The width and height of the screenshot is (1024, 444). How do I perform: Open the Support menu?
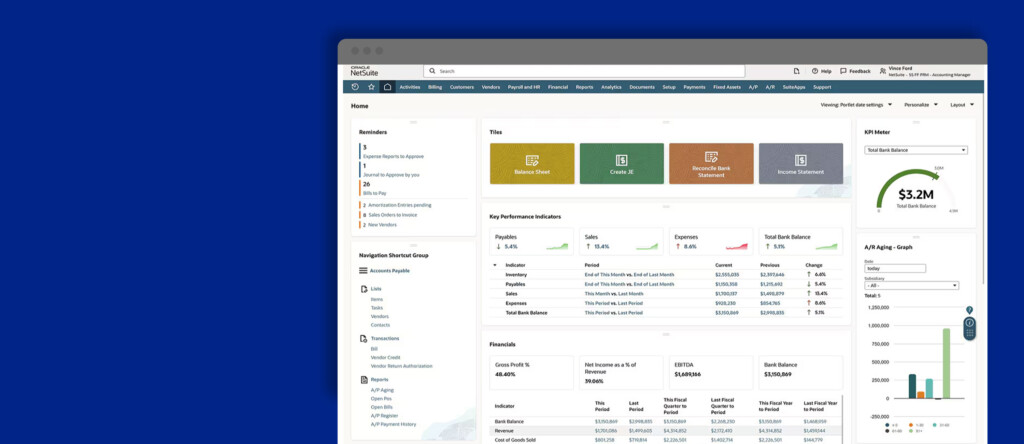point(822,87)
